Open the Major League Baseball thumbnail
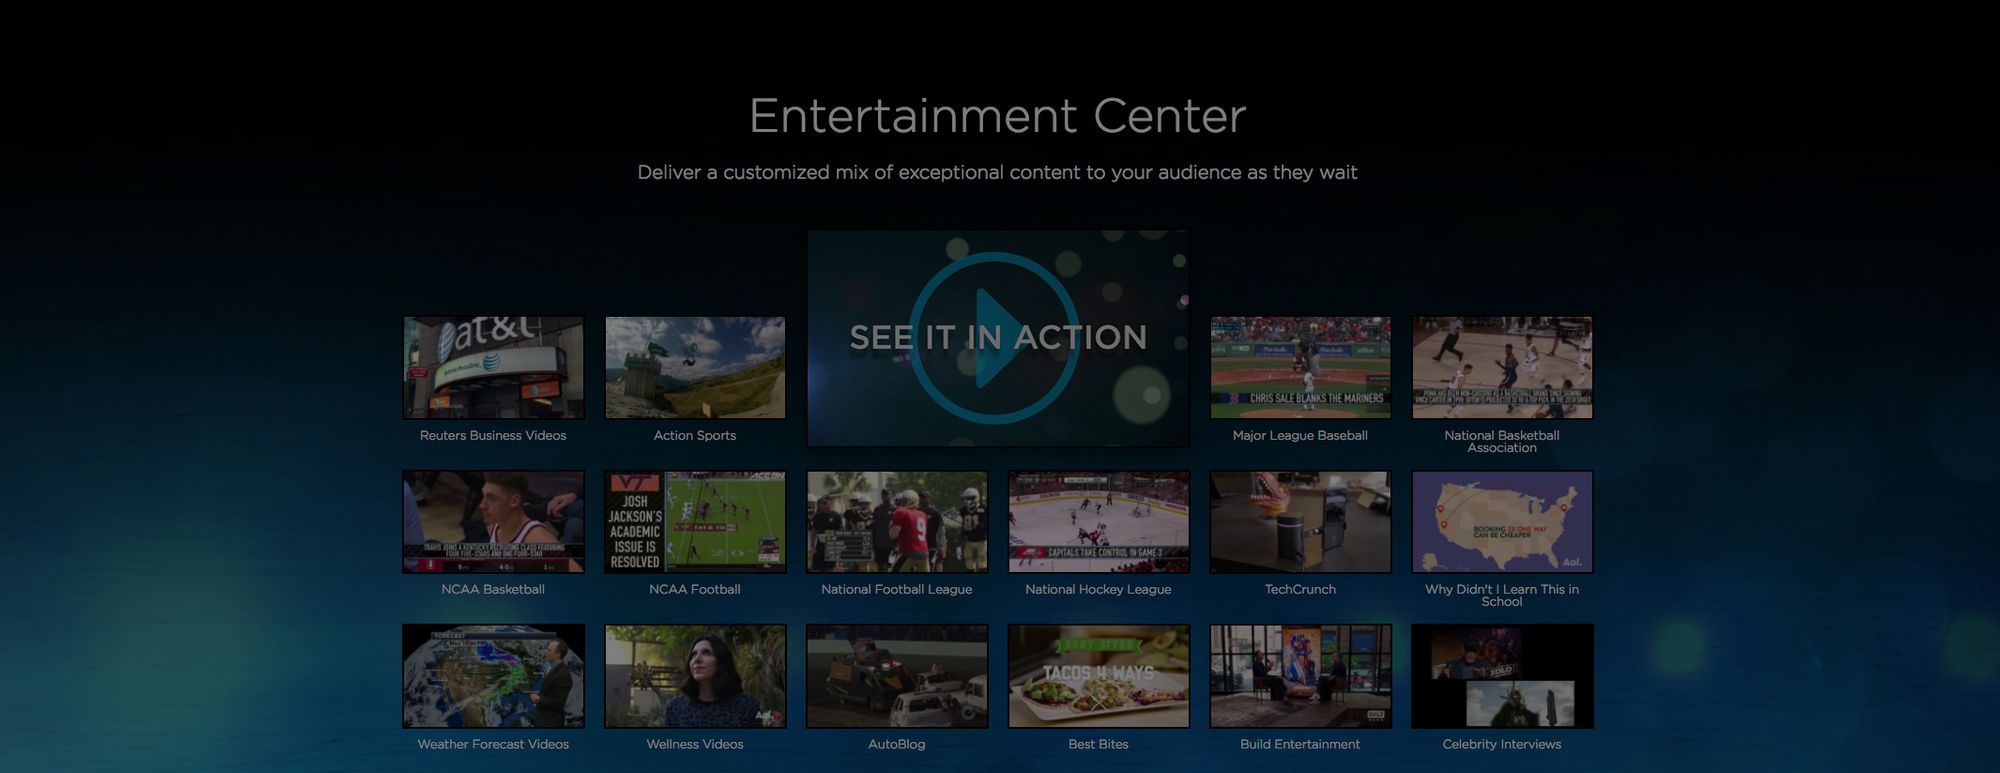Image resolution: width=2000 pixels, height=773 pixels. click(1300, 367)
